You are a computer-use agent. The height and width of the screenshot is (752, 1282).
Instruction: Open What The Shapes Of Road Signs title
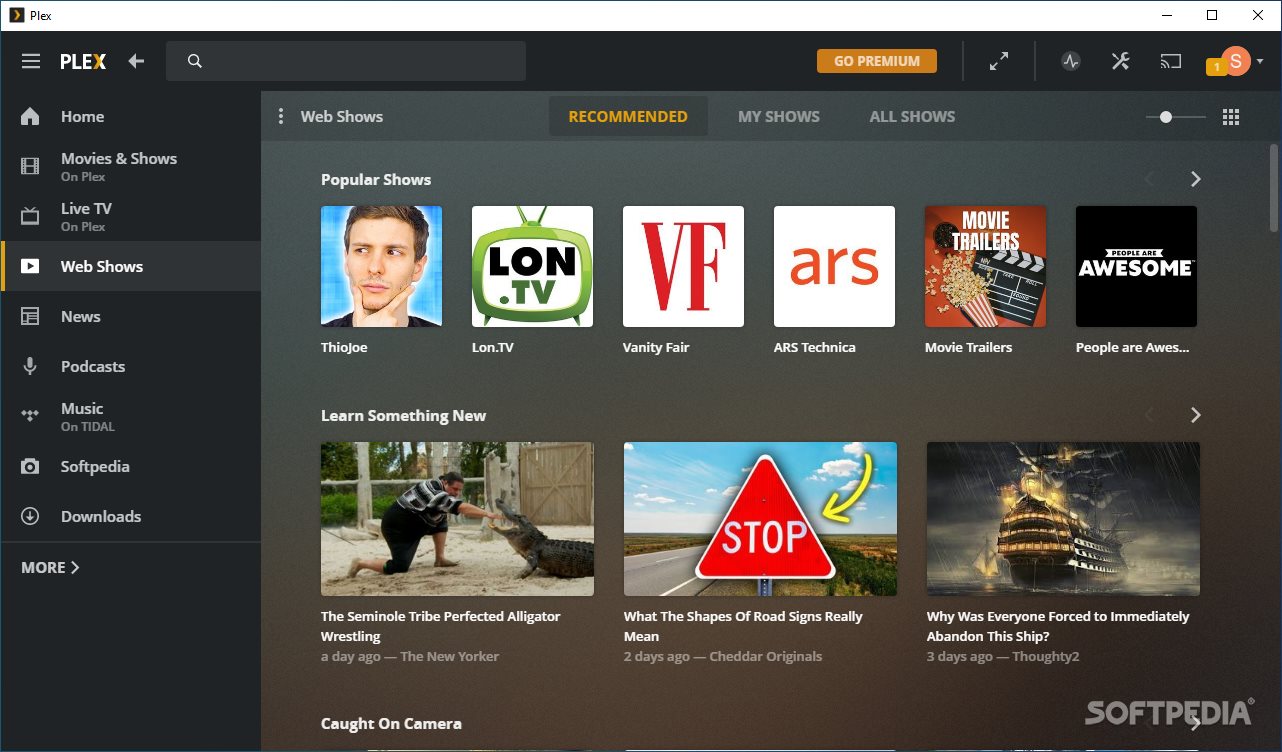[743, 626]
